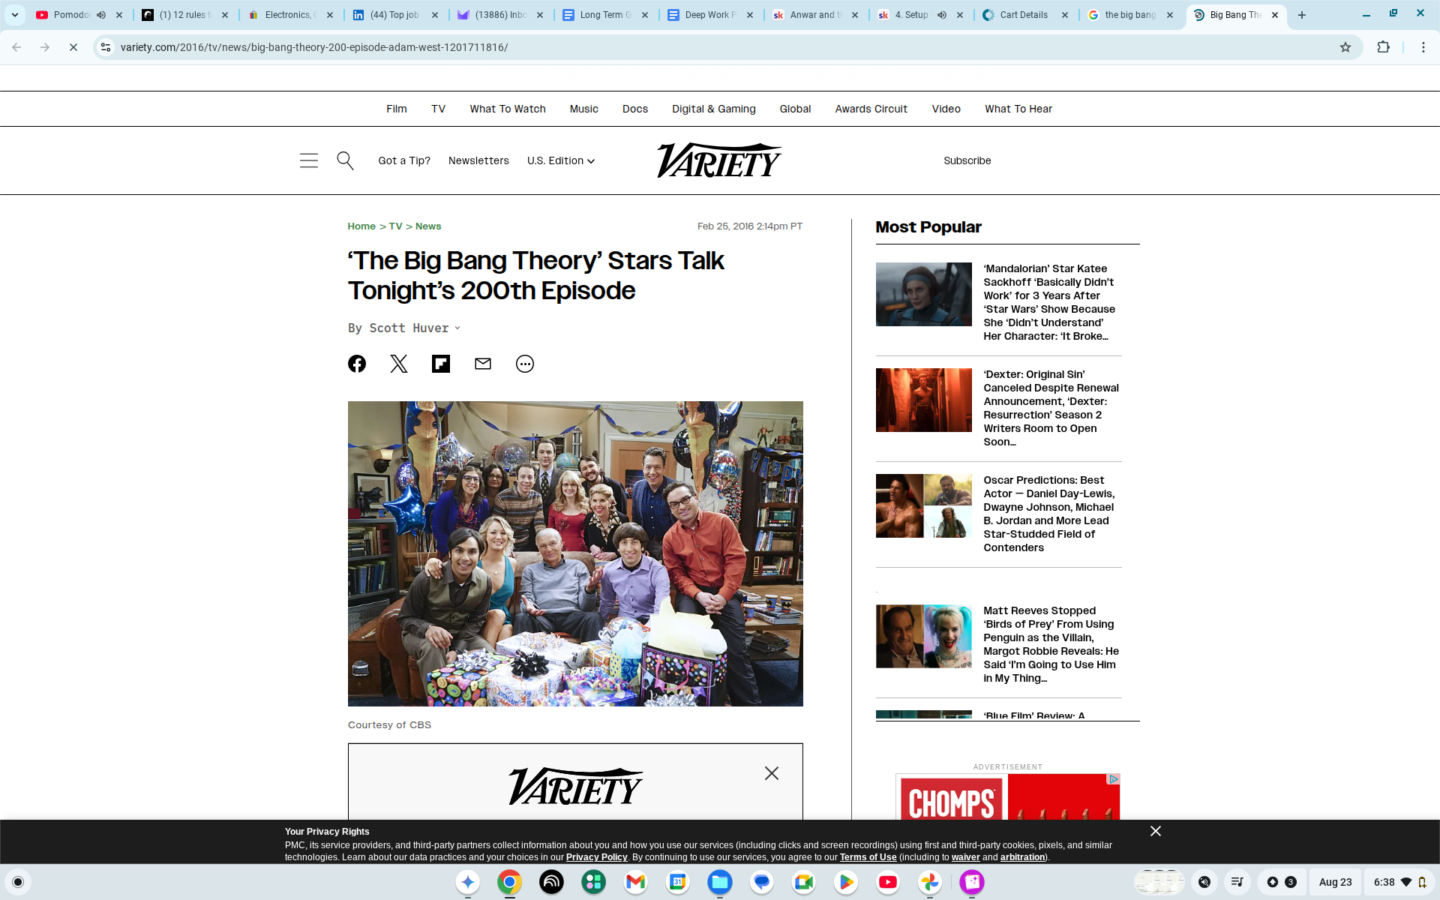Open Gmail from the shelf

pyautogui.click(x=636, y=882)
